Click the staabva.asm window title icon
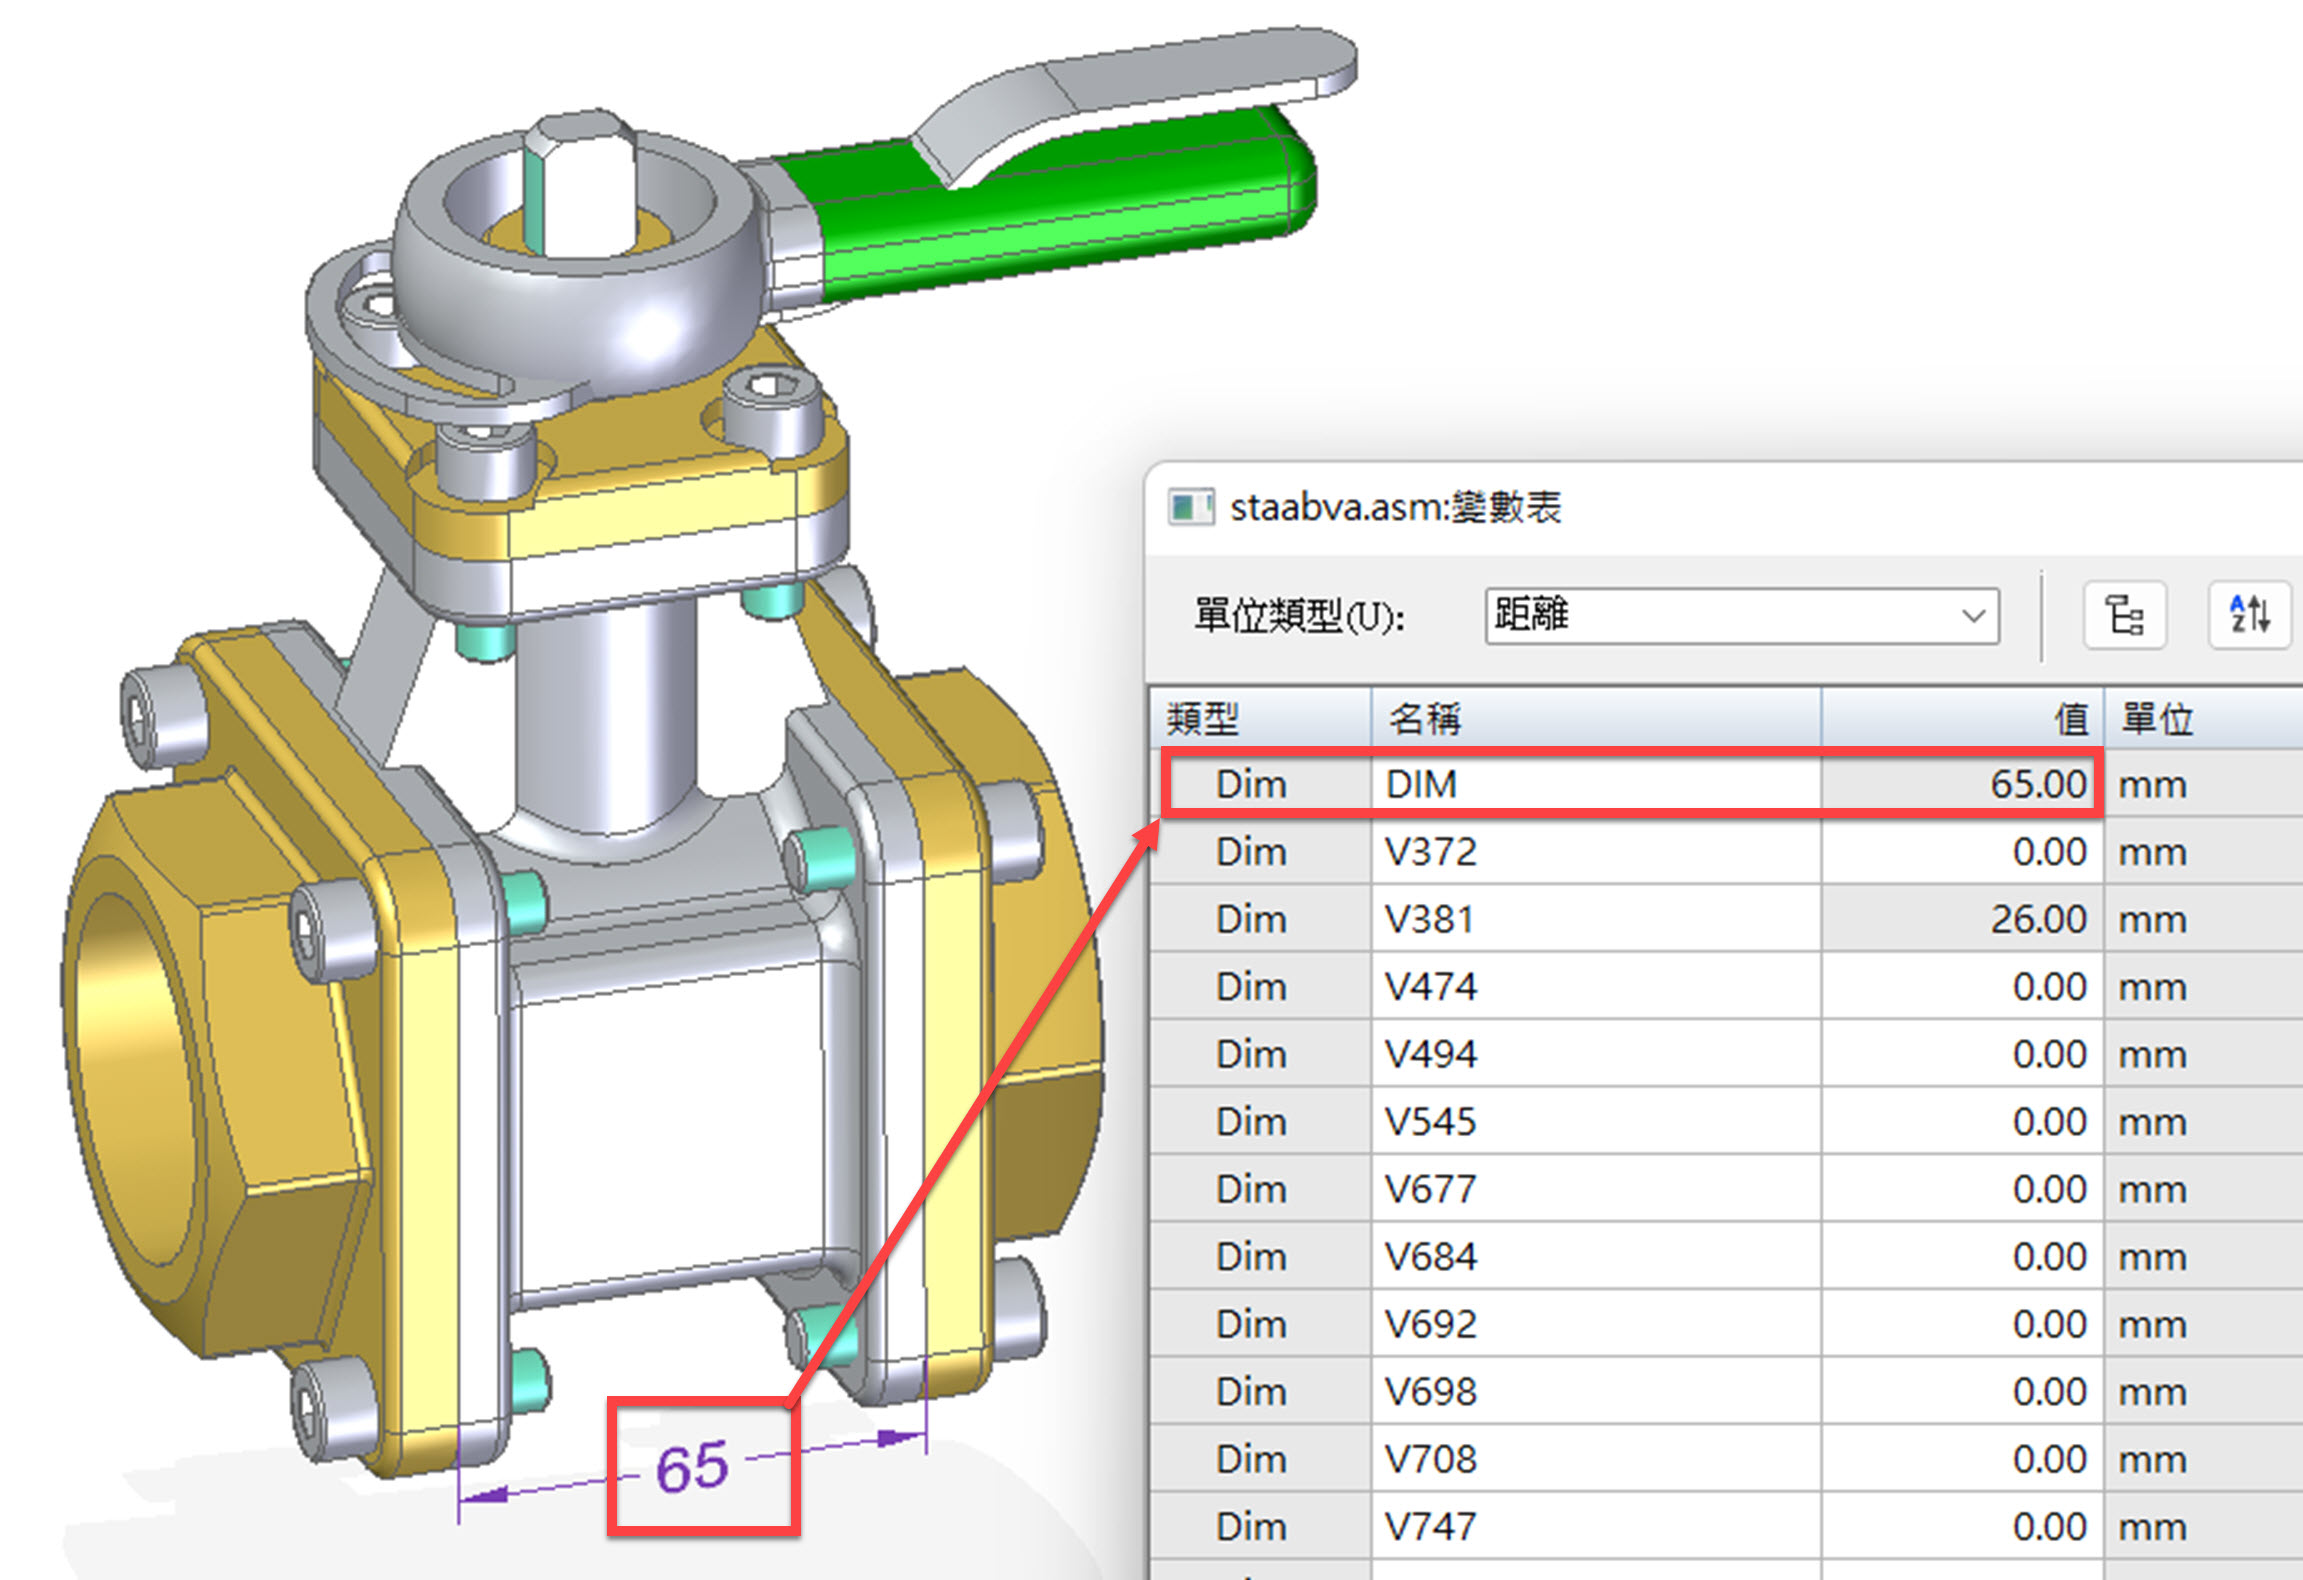2303x1580 pixels. [1190, 507]
